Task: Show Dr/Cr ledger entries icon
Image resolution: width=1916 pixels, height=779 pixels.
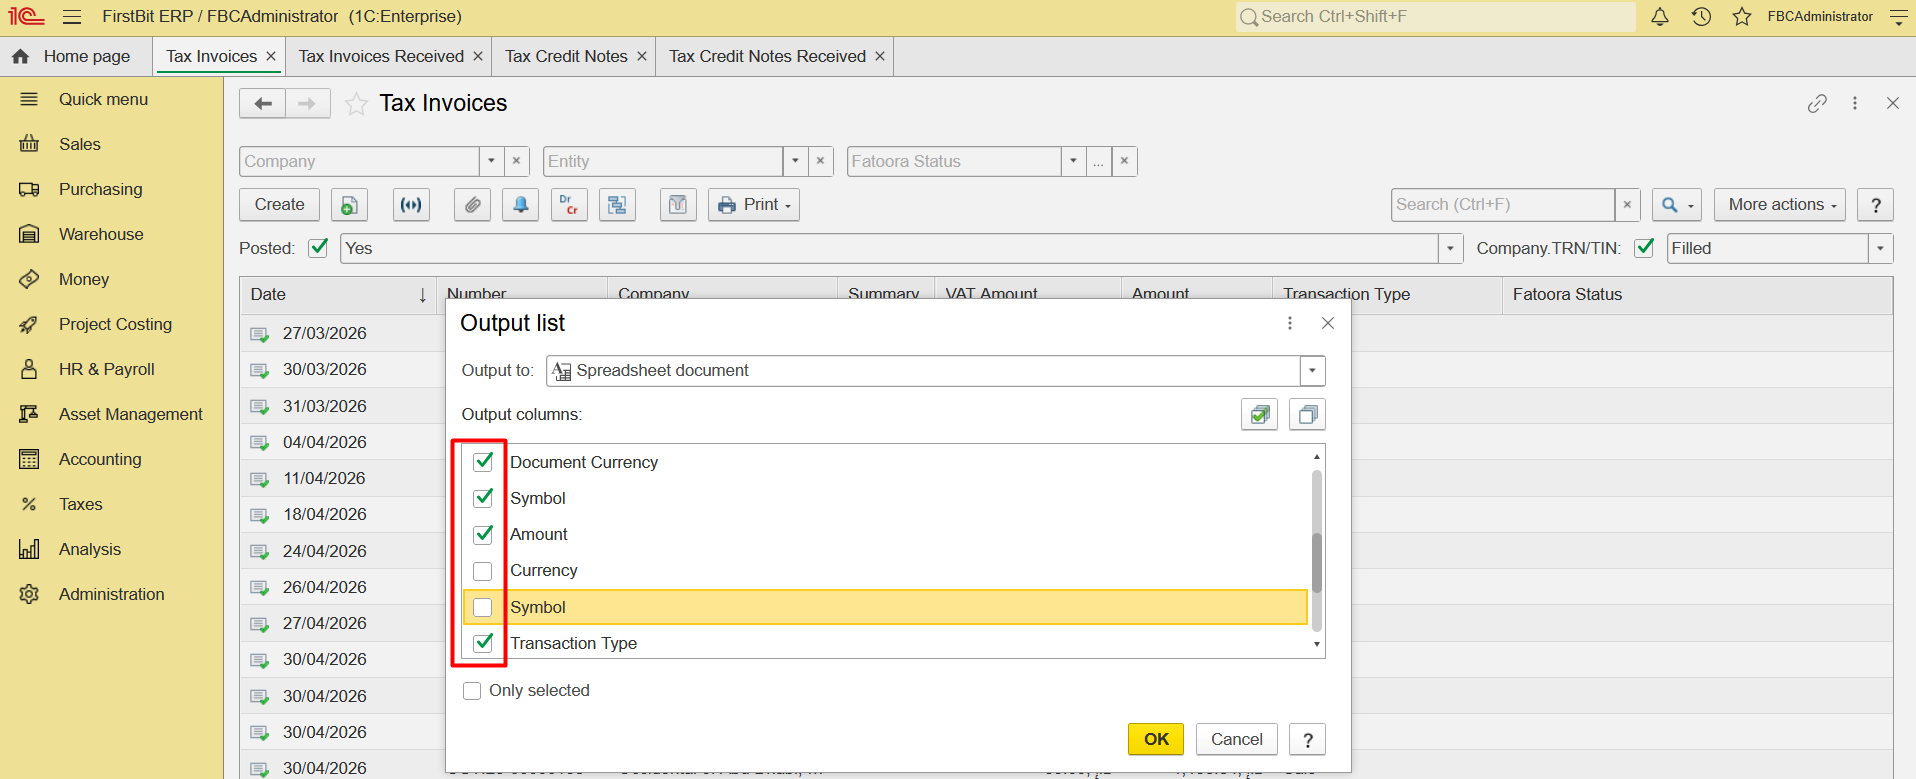Action: 569,205
